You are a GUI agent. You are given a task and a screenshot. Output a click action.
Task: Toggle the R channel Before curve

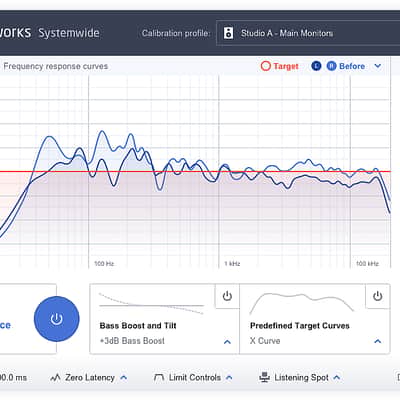pyautogui.click(x=331, y=66)
